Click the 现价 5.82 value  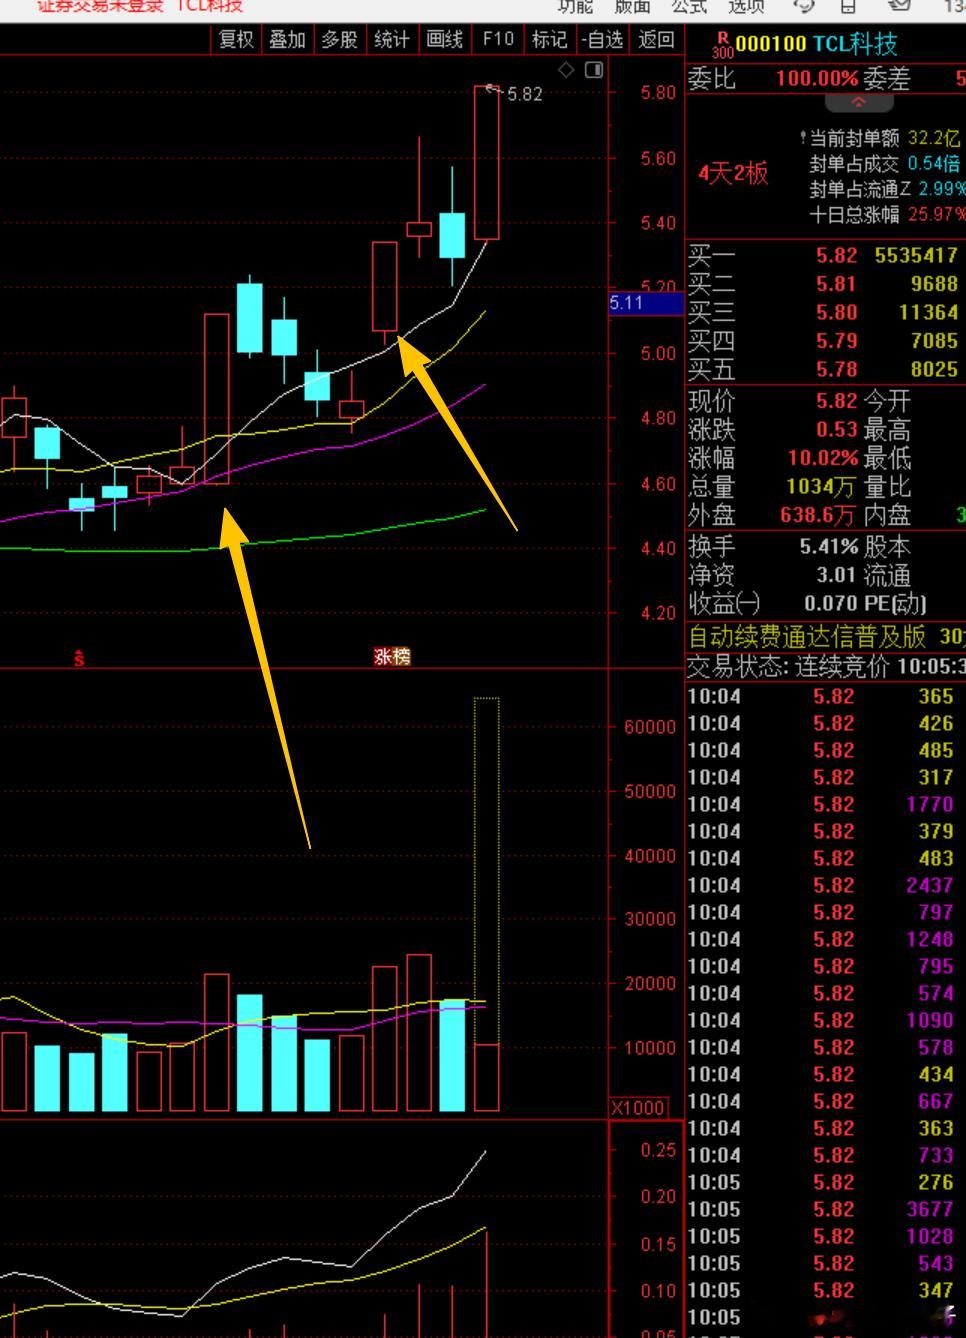[x=836, y=401]
